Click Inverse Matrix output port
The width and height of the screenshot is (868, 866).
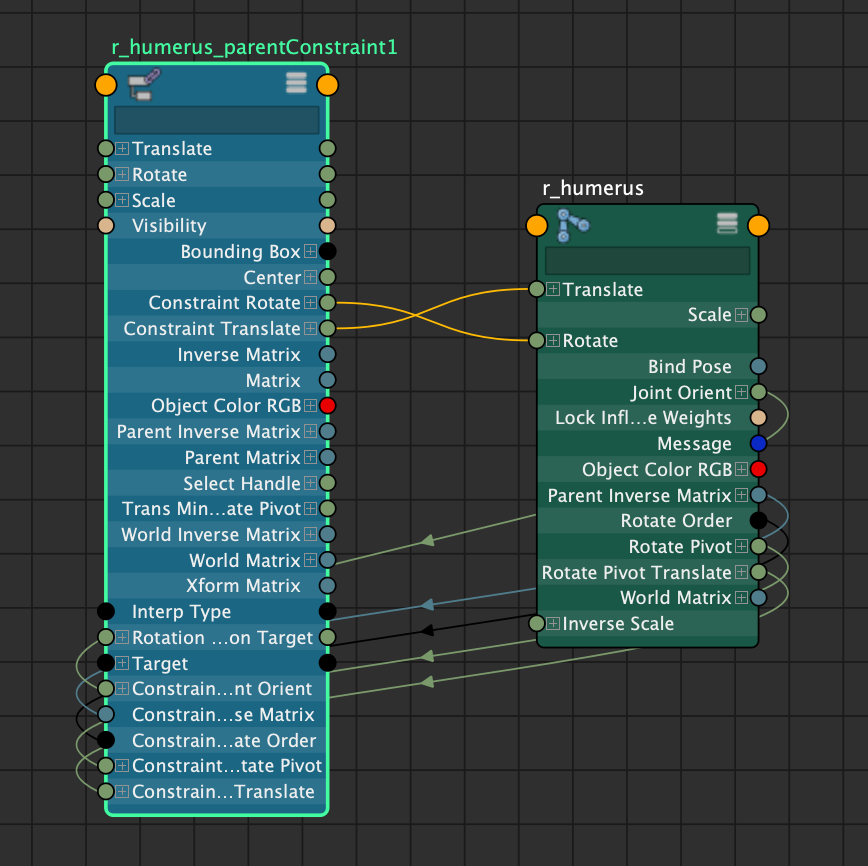(327, 354)
